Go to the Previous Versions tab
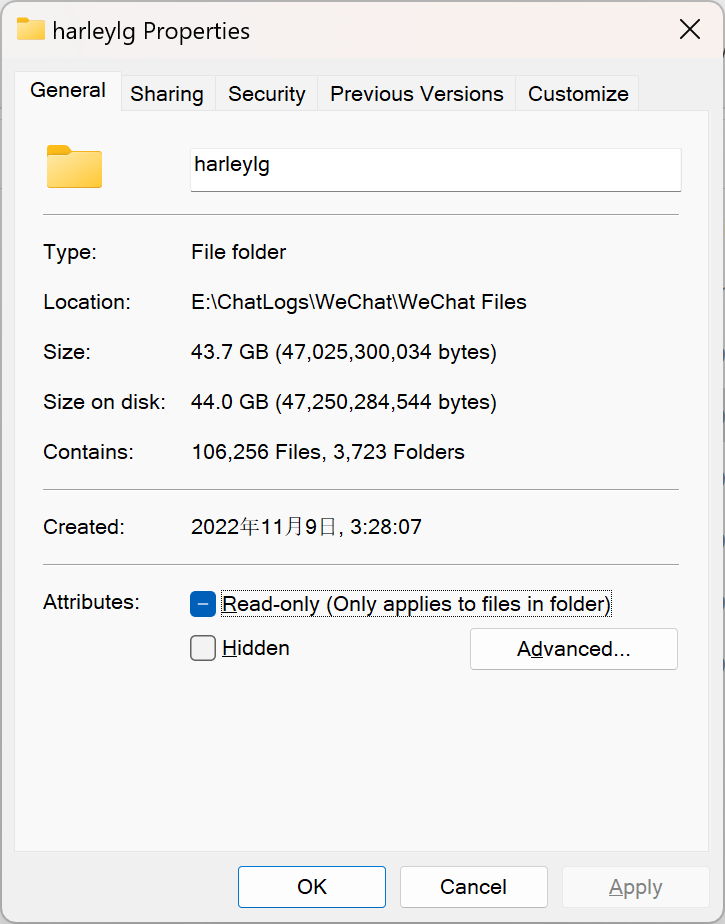Screen dimensions: 725x924 pos(416,94)
